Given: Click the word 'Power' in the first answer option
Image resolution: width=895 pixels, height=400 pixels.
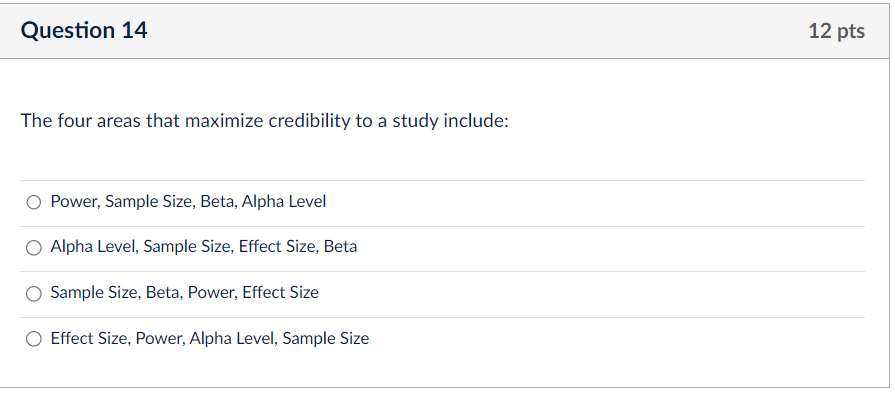Looking at the screenshot, I should coord(74,202).
